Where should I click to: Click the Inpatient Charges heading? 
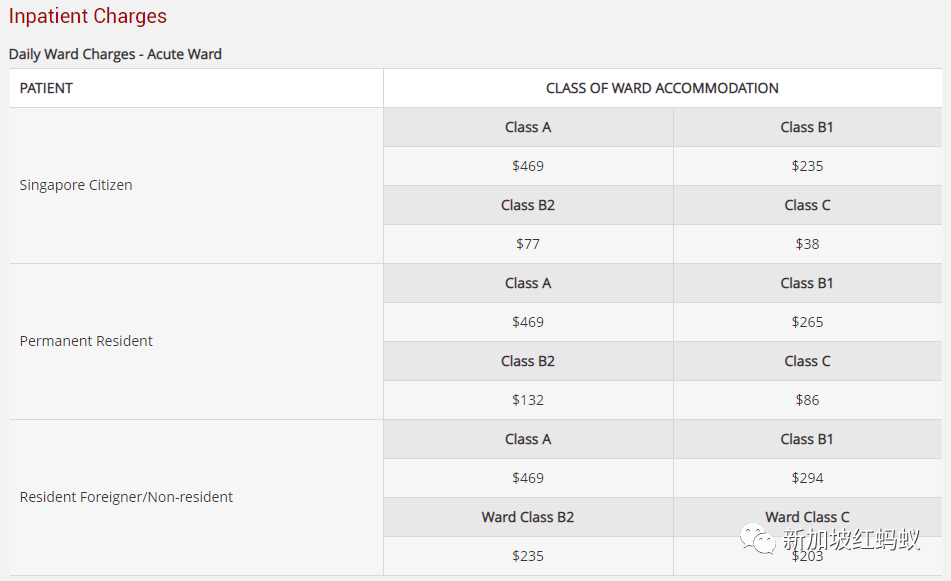(x=88, y=16)
